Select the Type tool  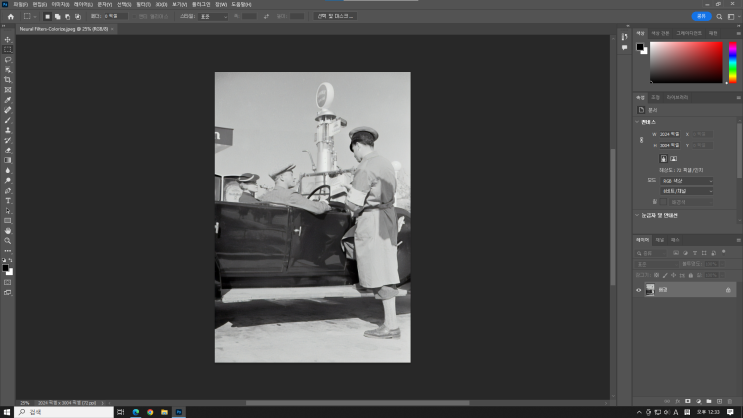tap(8, 200)
